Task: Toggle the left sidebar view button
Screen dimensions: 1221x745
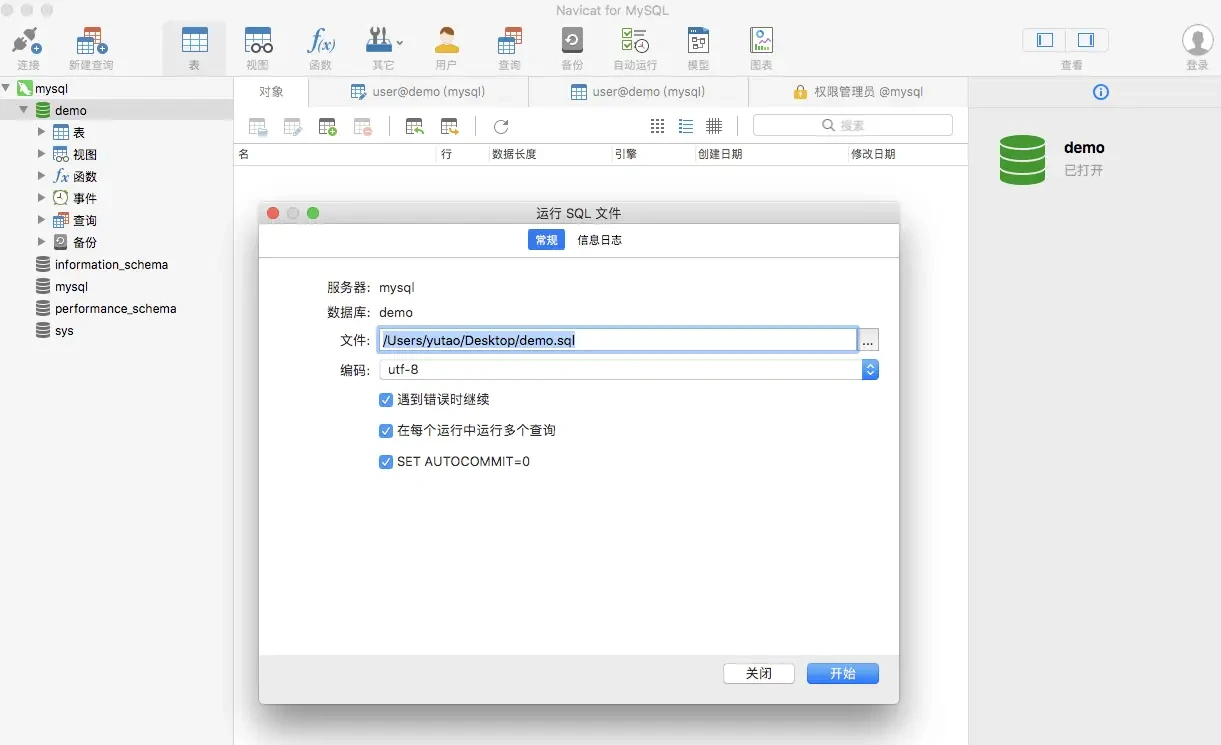Action: point(1045,40)
